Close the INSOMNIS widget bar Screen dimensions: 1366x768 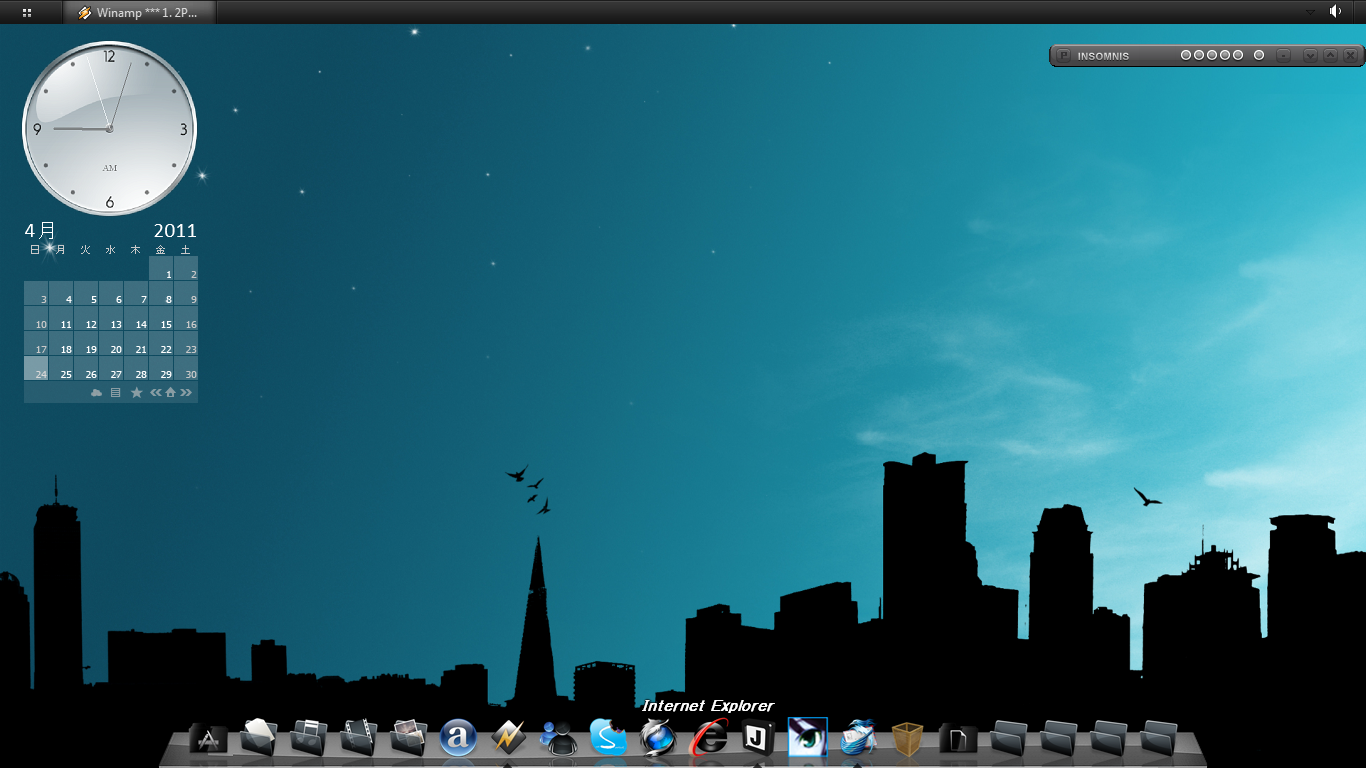(1350, 55)
